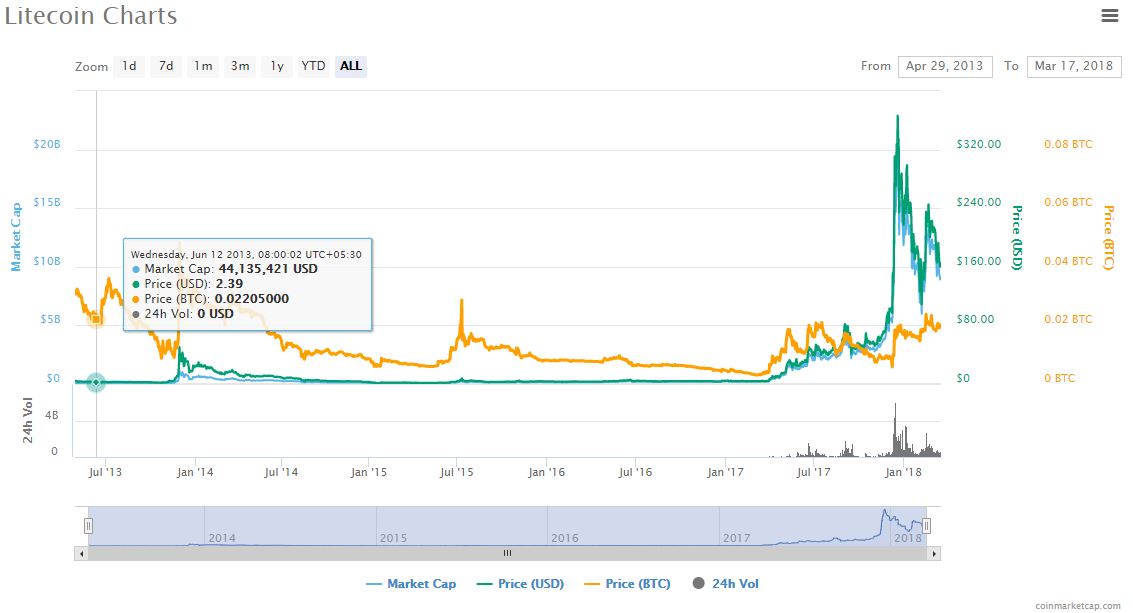Viewport: 1133px width, 613px height.
Task: Set zoom to 7d
Action: (166, 66)
